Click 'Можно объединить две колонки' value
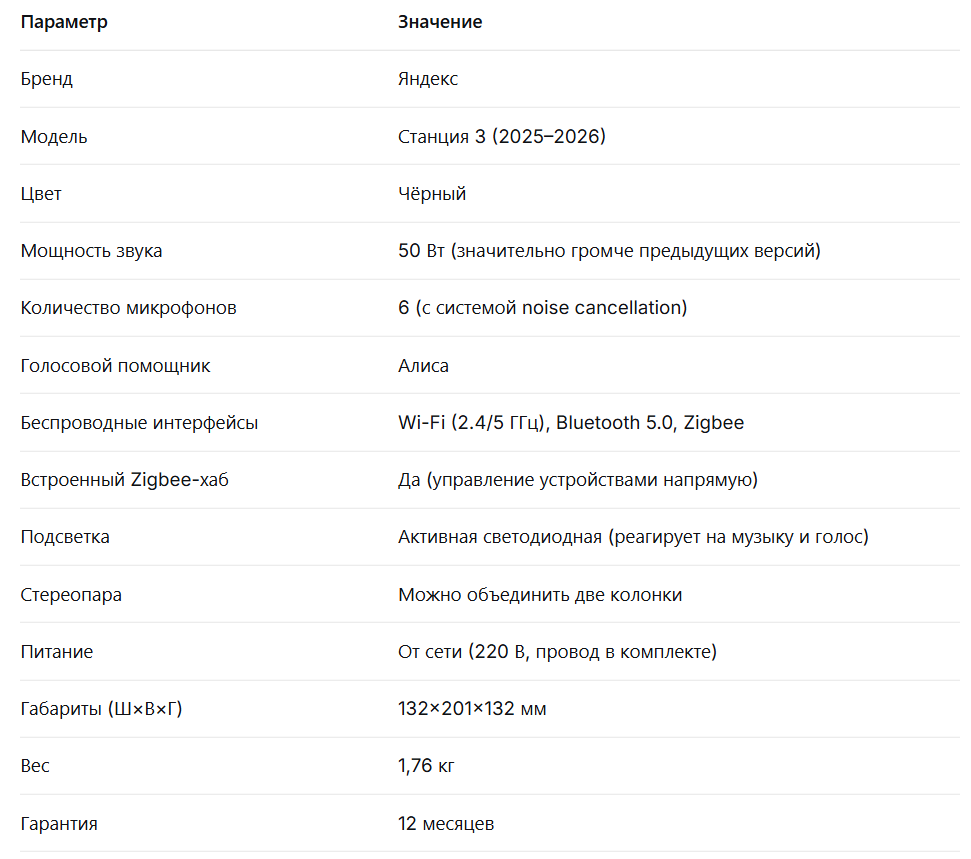The image size is (971, 859). point(540,595)
